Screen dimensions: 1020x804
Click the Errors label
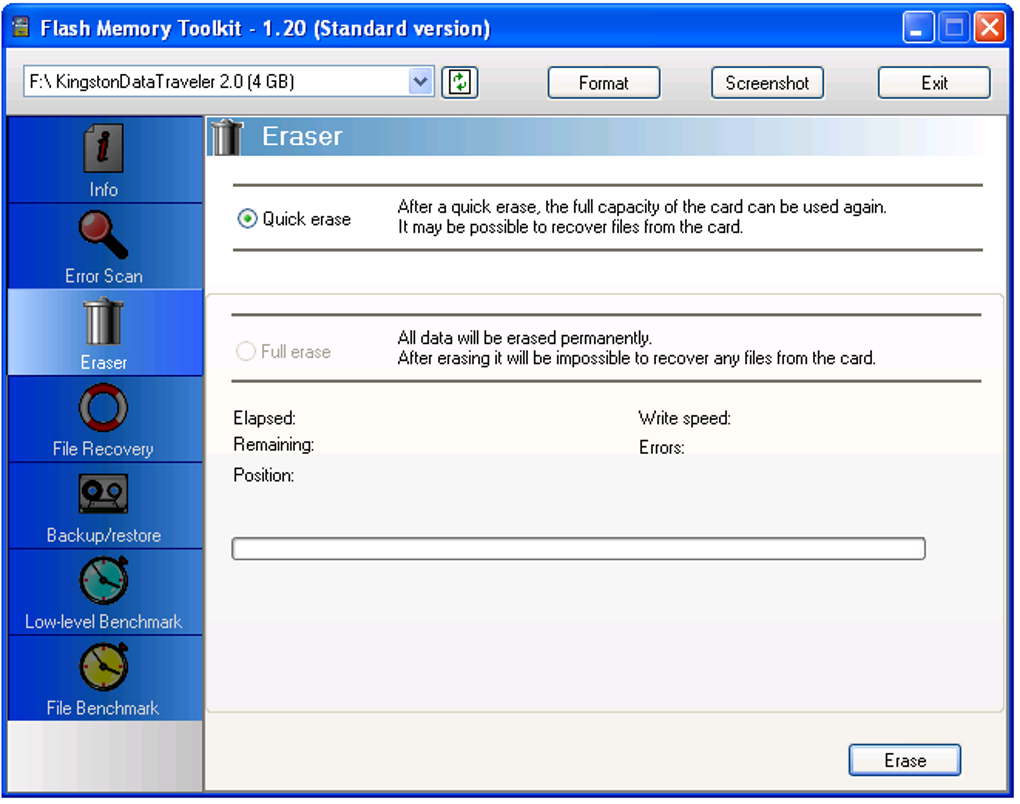[661, 448]
